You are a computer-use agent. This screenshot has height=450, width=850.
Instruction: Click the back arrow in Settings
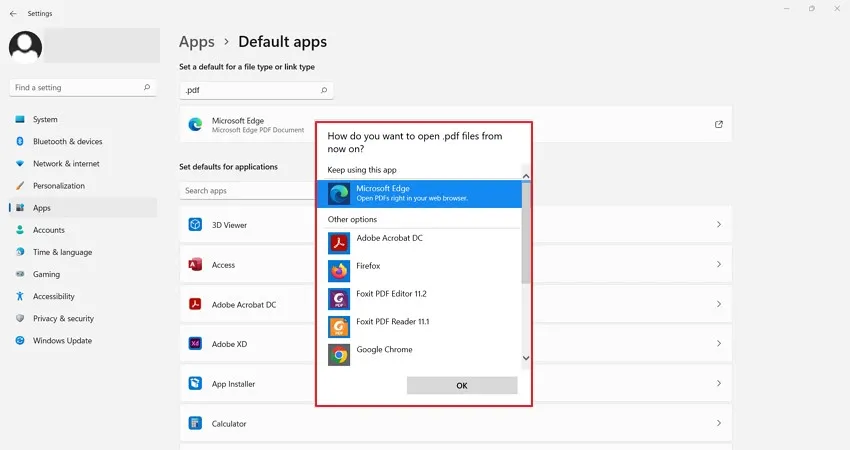coord(13,14)
